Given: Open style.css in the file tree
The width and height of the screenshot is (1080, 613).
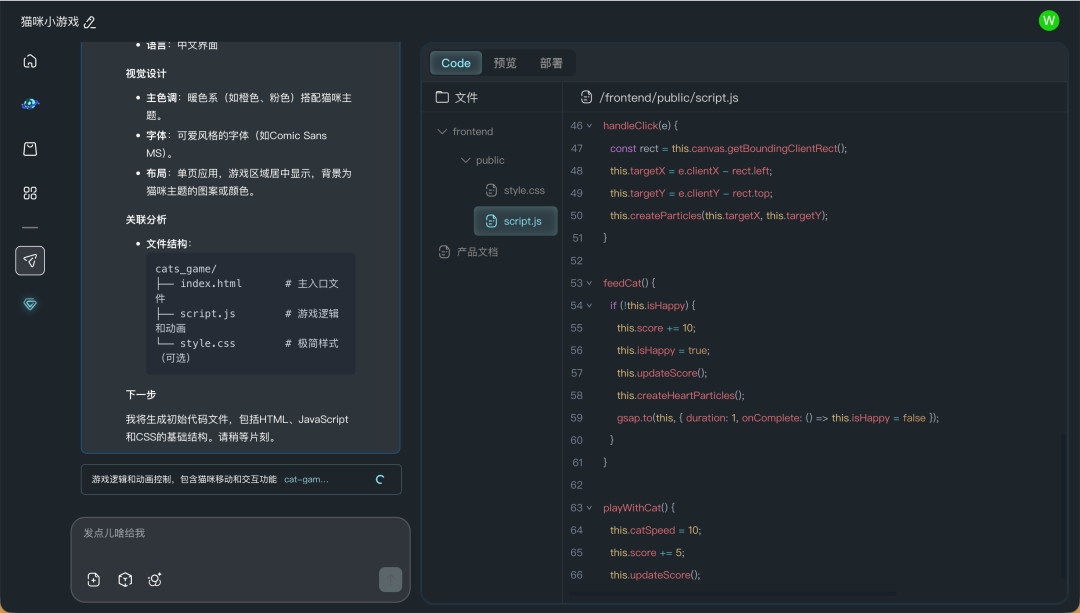Looking at the screenshot, I should tap(516, 190).
